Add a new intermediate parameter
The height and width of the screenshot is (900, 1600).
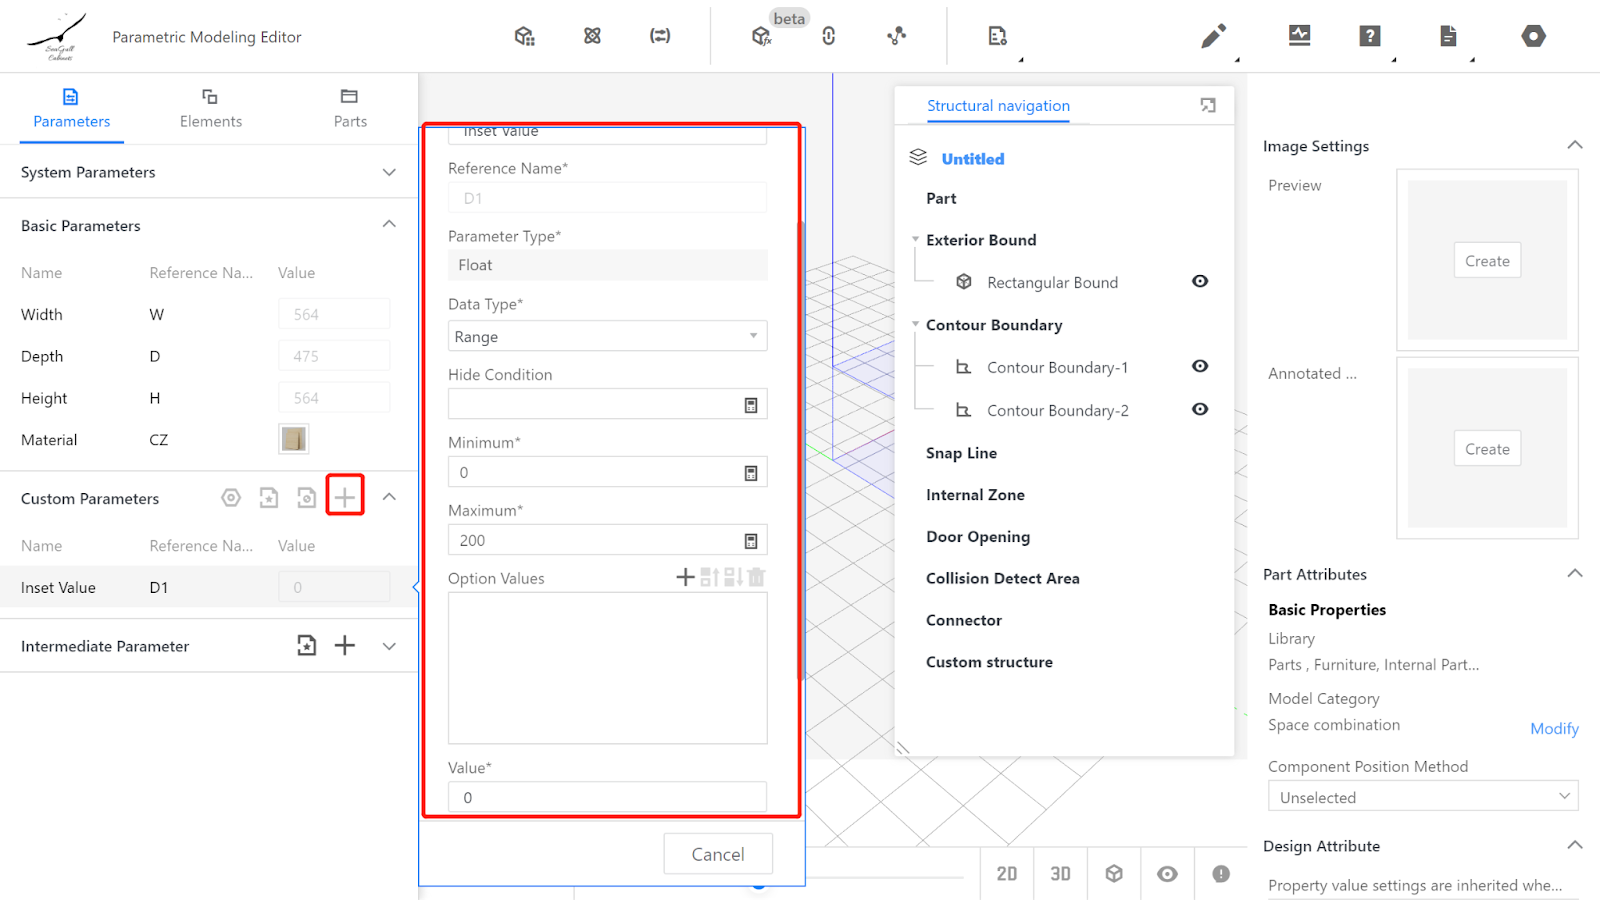point(345,646)
